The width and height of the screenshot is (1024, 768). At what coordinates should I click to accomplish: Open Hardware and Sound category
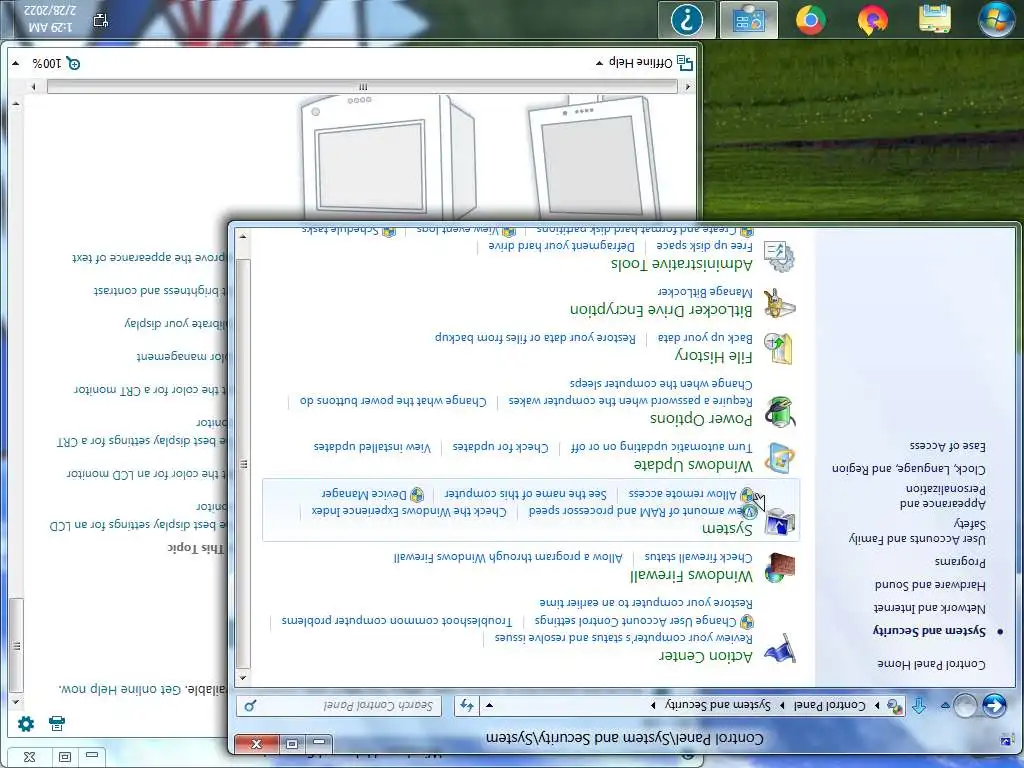pos(931,584)
